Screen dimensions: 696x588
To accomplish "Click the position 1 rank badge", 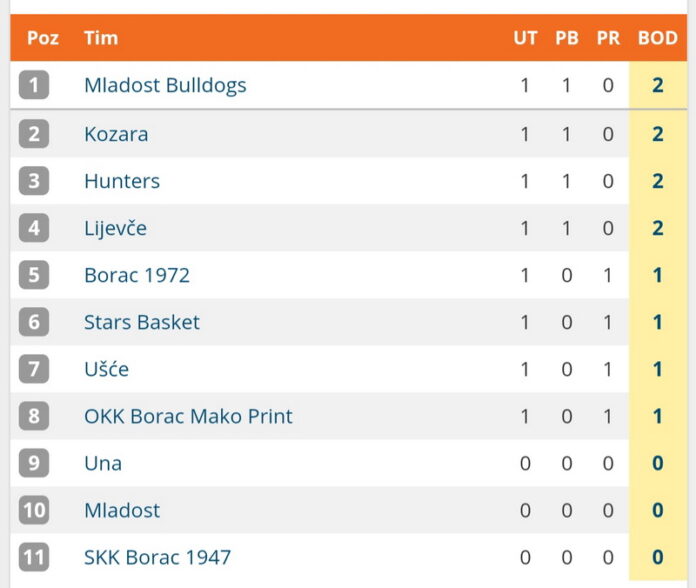I will 34,85.
